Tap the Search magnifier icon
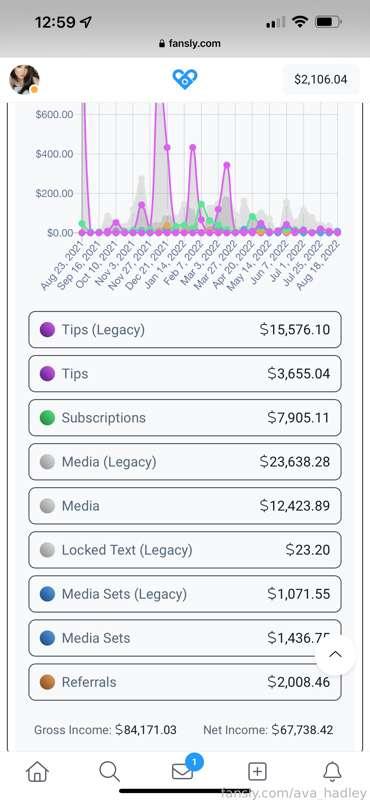370x800 pixels. click(109, 771)
